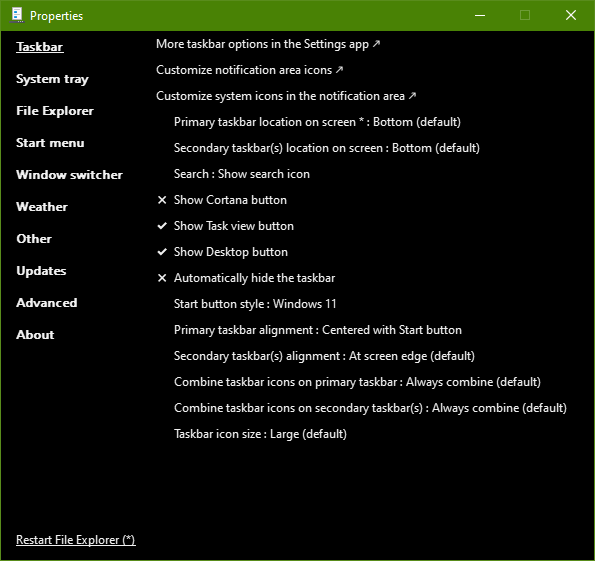Change the Start button style setting
This screenshot has width=595, height=561.
[x=255, y=304]
